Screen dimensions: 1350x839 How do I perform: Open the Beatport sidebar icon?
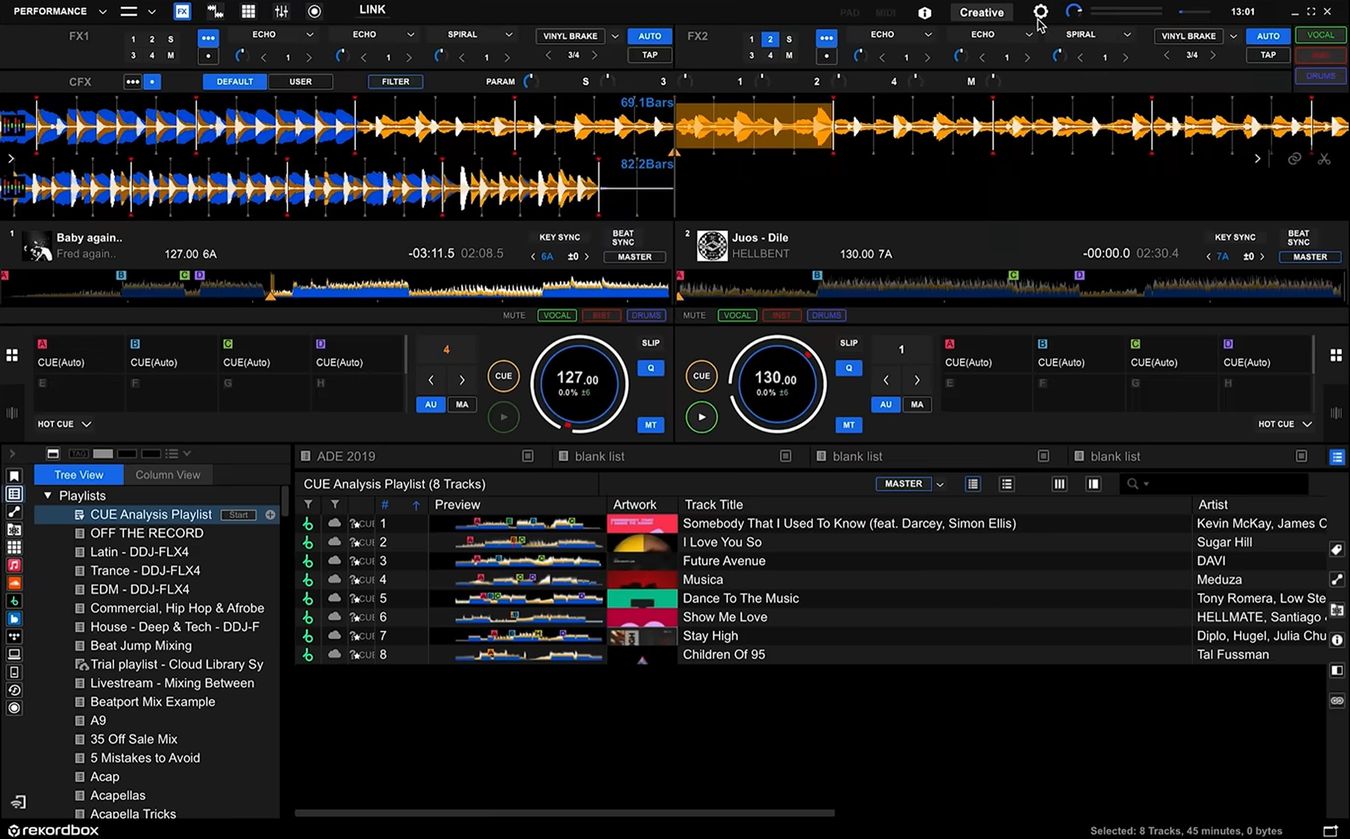coord(14,601)
